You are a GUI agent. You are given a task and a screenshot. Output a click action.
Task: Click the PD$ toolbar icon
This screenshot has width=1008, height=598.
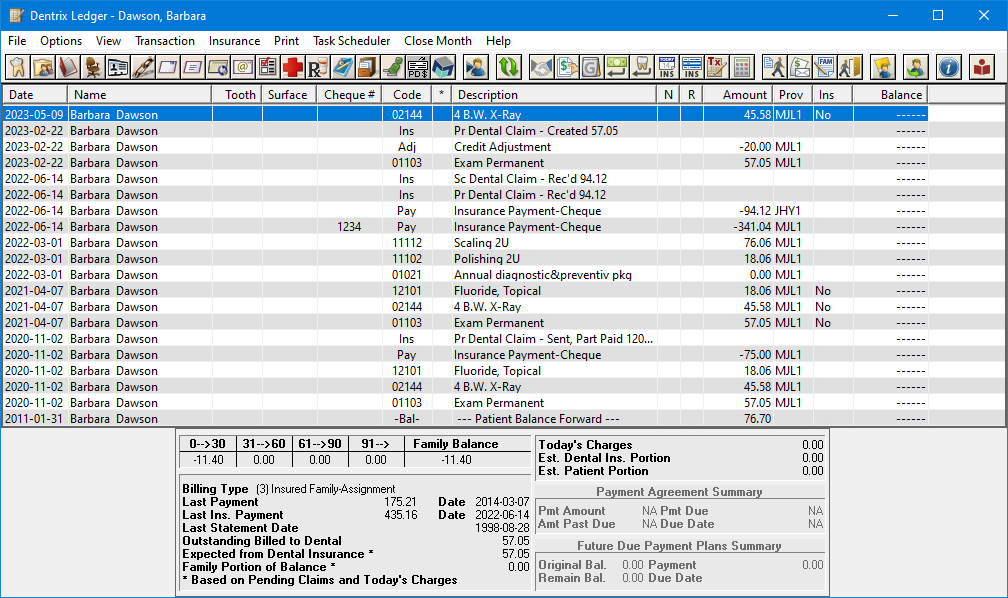tap(418, 67)
